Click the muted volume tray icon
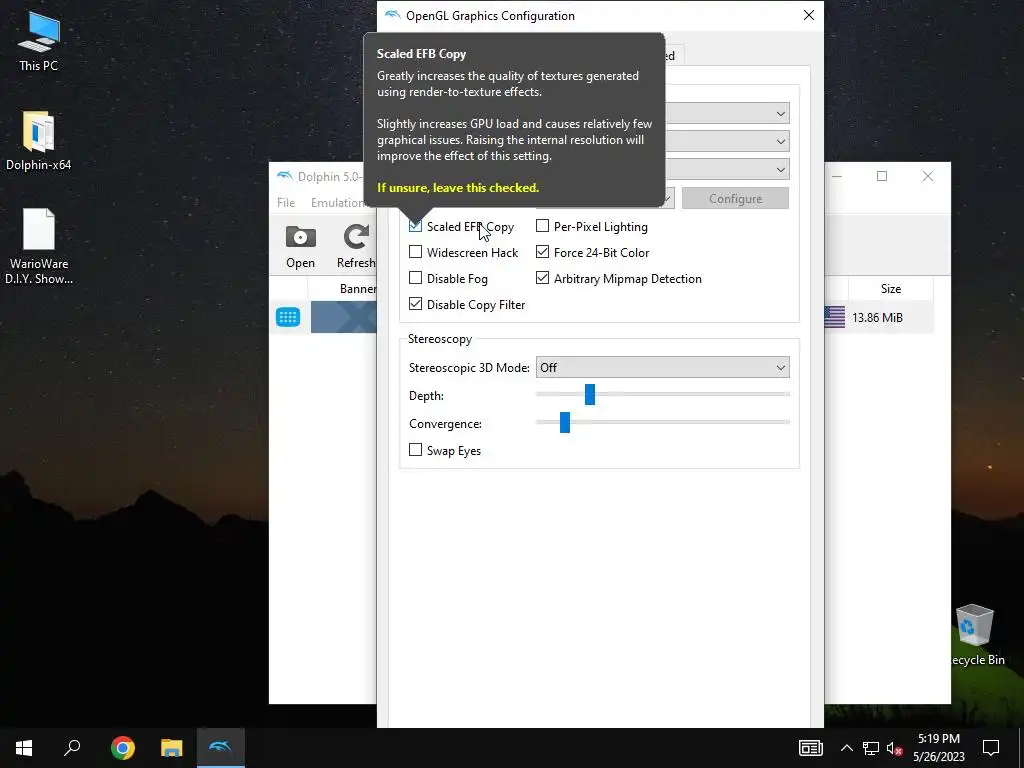The width and height of the screenshot is (1024, 768). 894,748
